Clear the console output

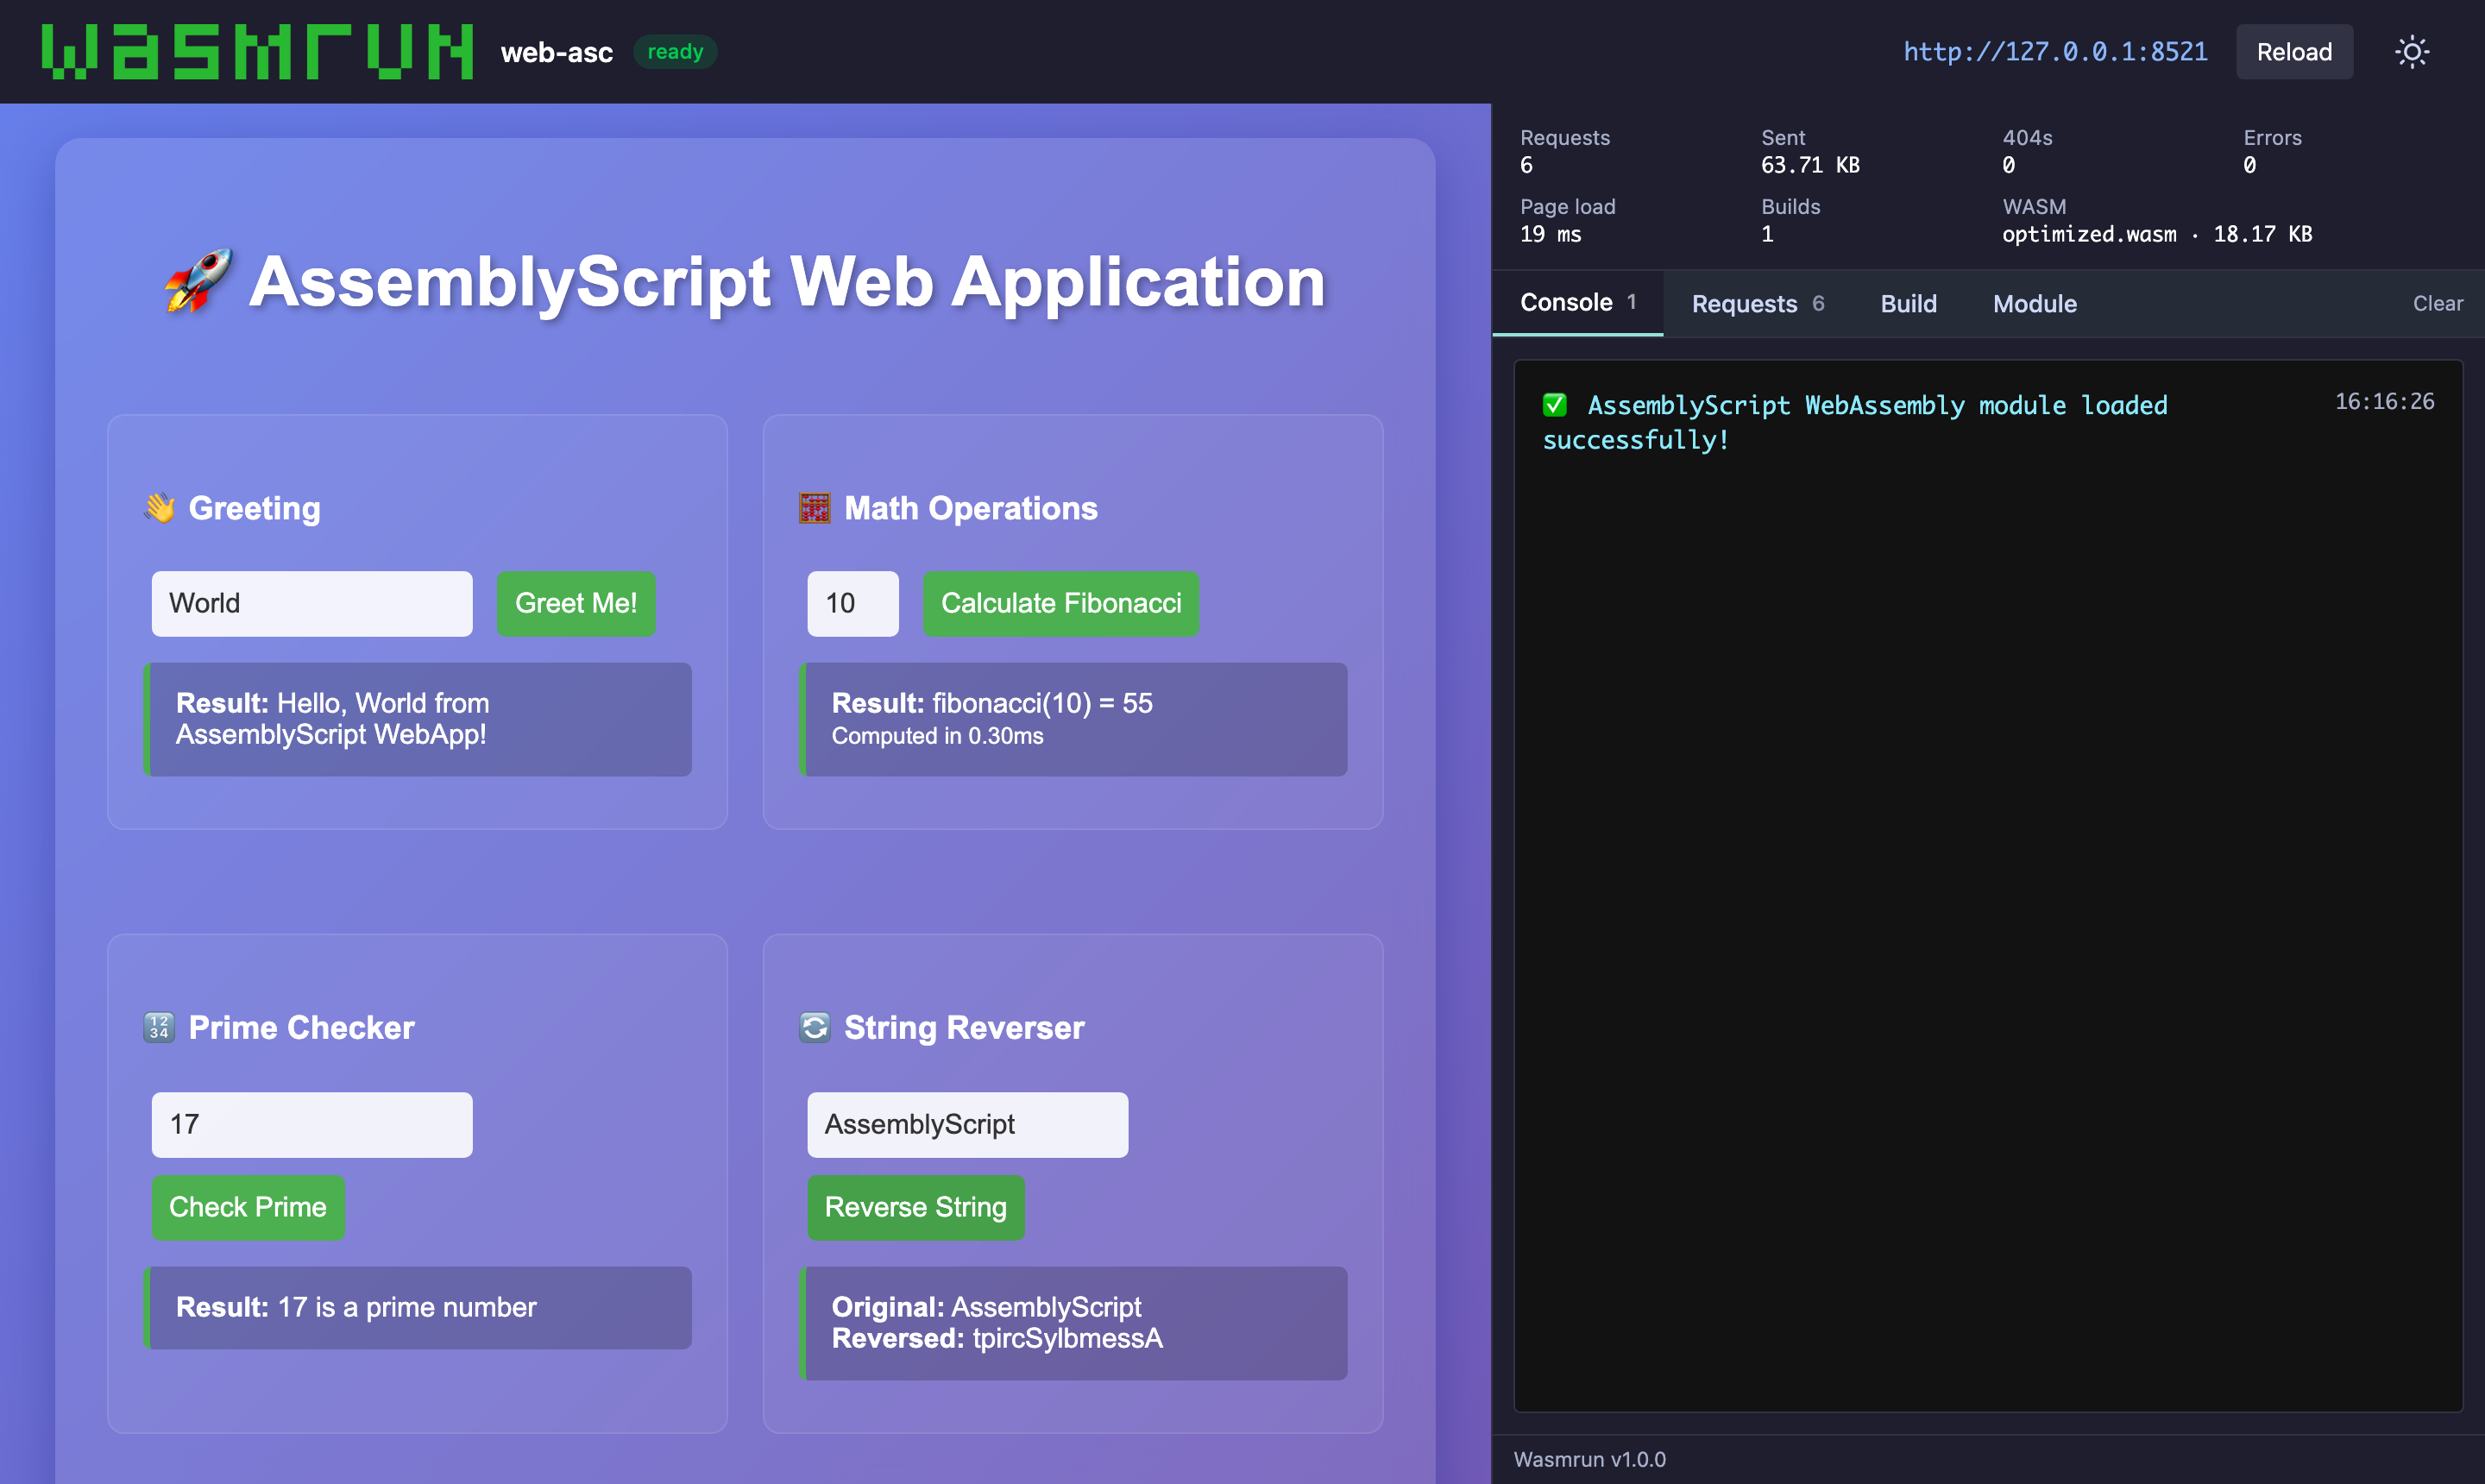pos(2437,303)
